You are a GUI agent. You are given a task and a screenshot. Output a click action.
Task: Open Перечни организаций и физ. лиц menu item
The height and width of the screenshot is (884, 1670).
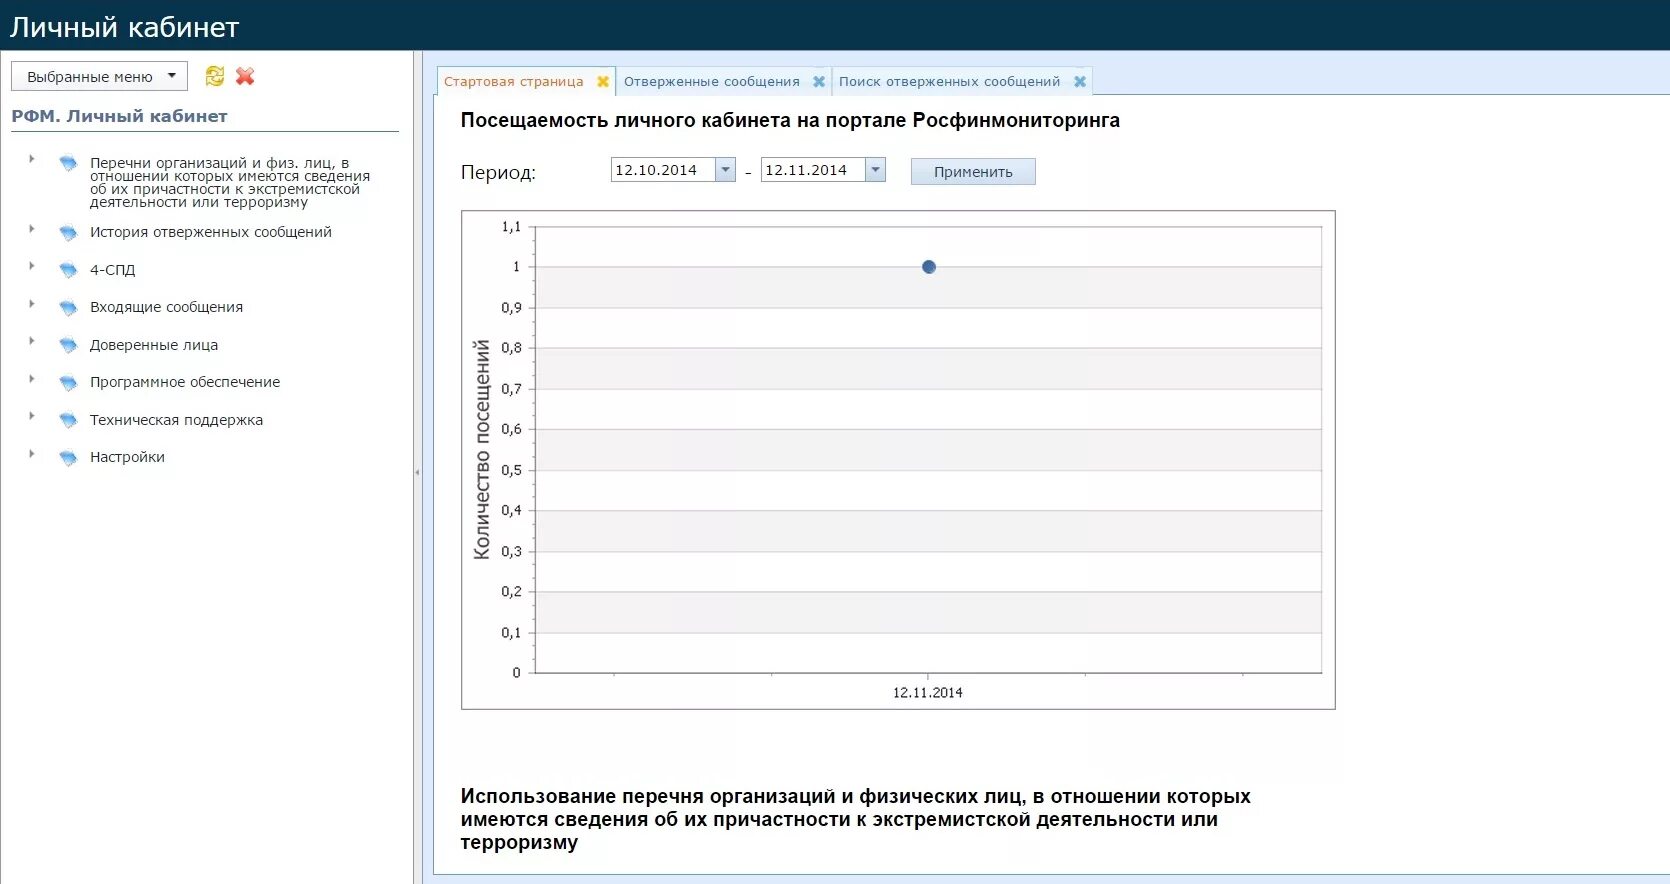[x=230, y=182]
